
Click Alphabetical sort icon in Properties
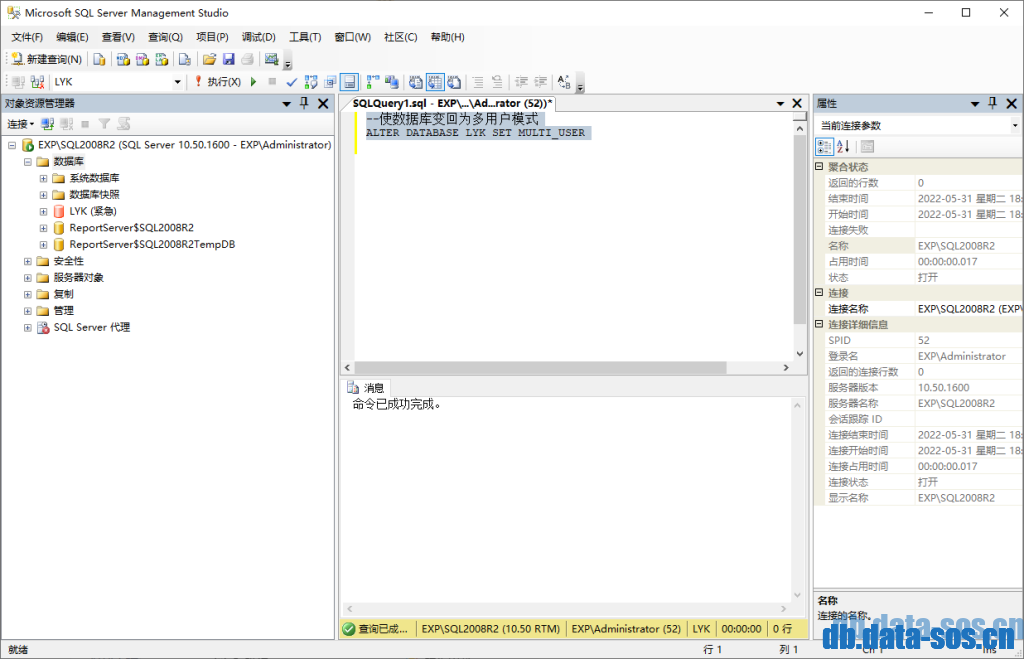coord(843,147)
